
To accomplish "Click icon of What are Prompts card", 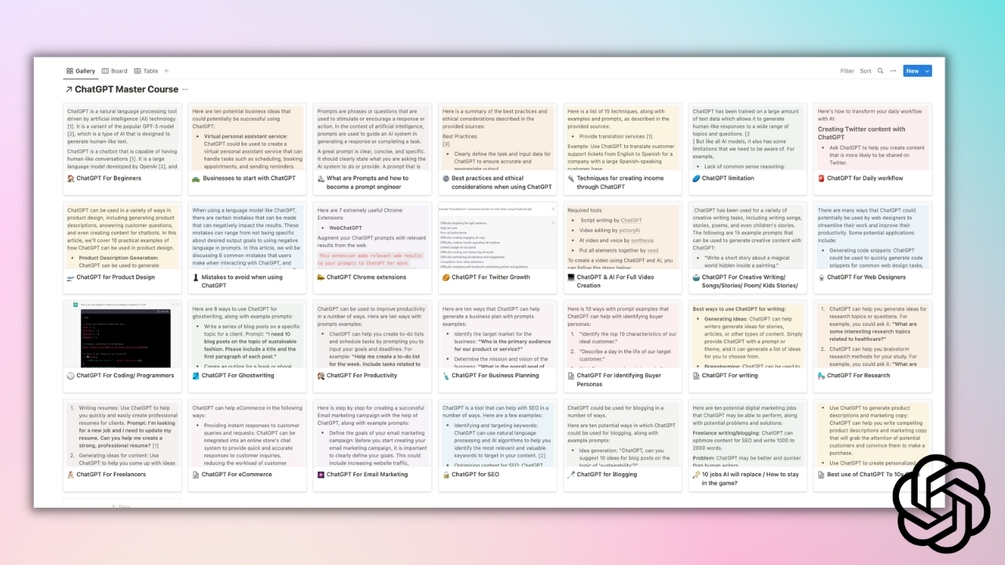I will pos(320,179).
